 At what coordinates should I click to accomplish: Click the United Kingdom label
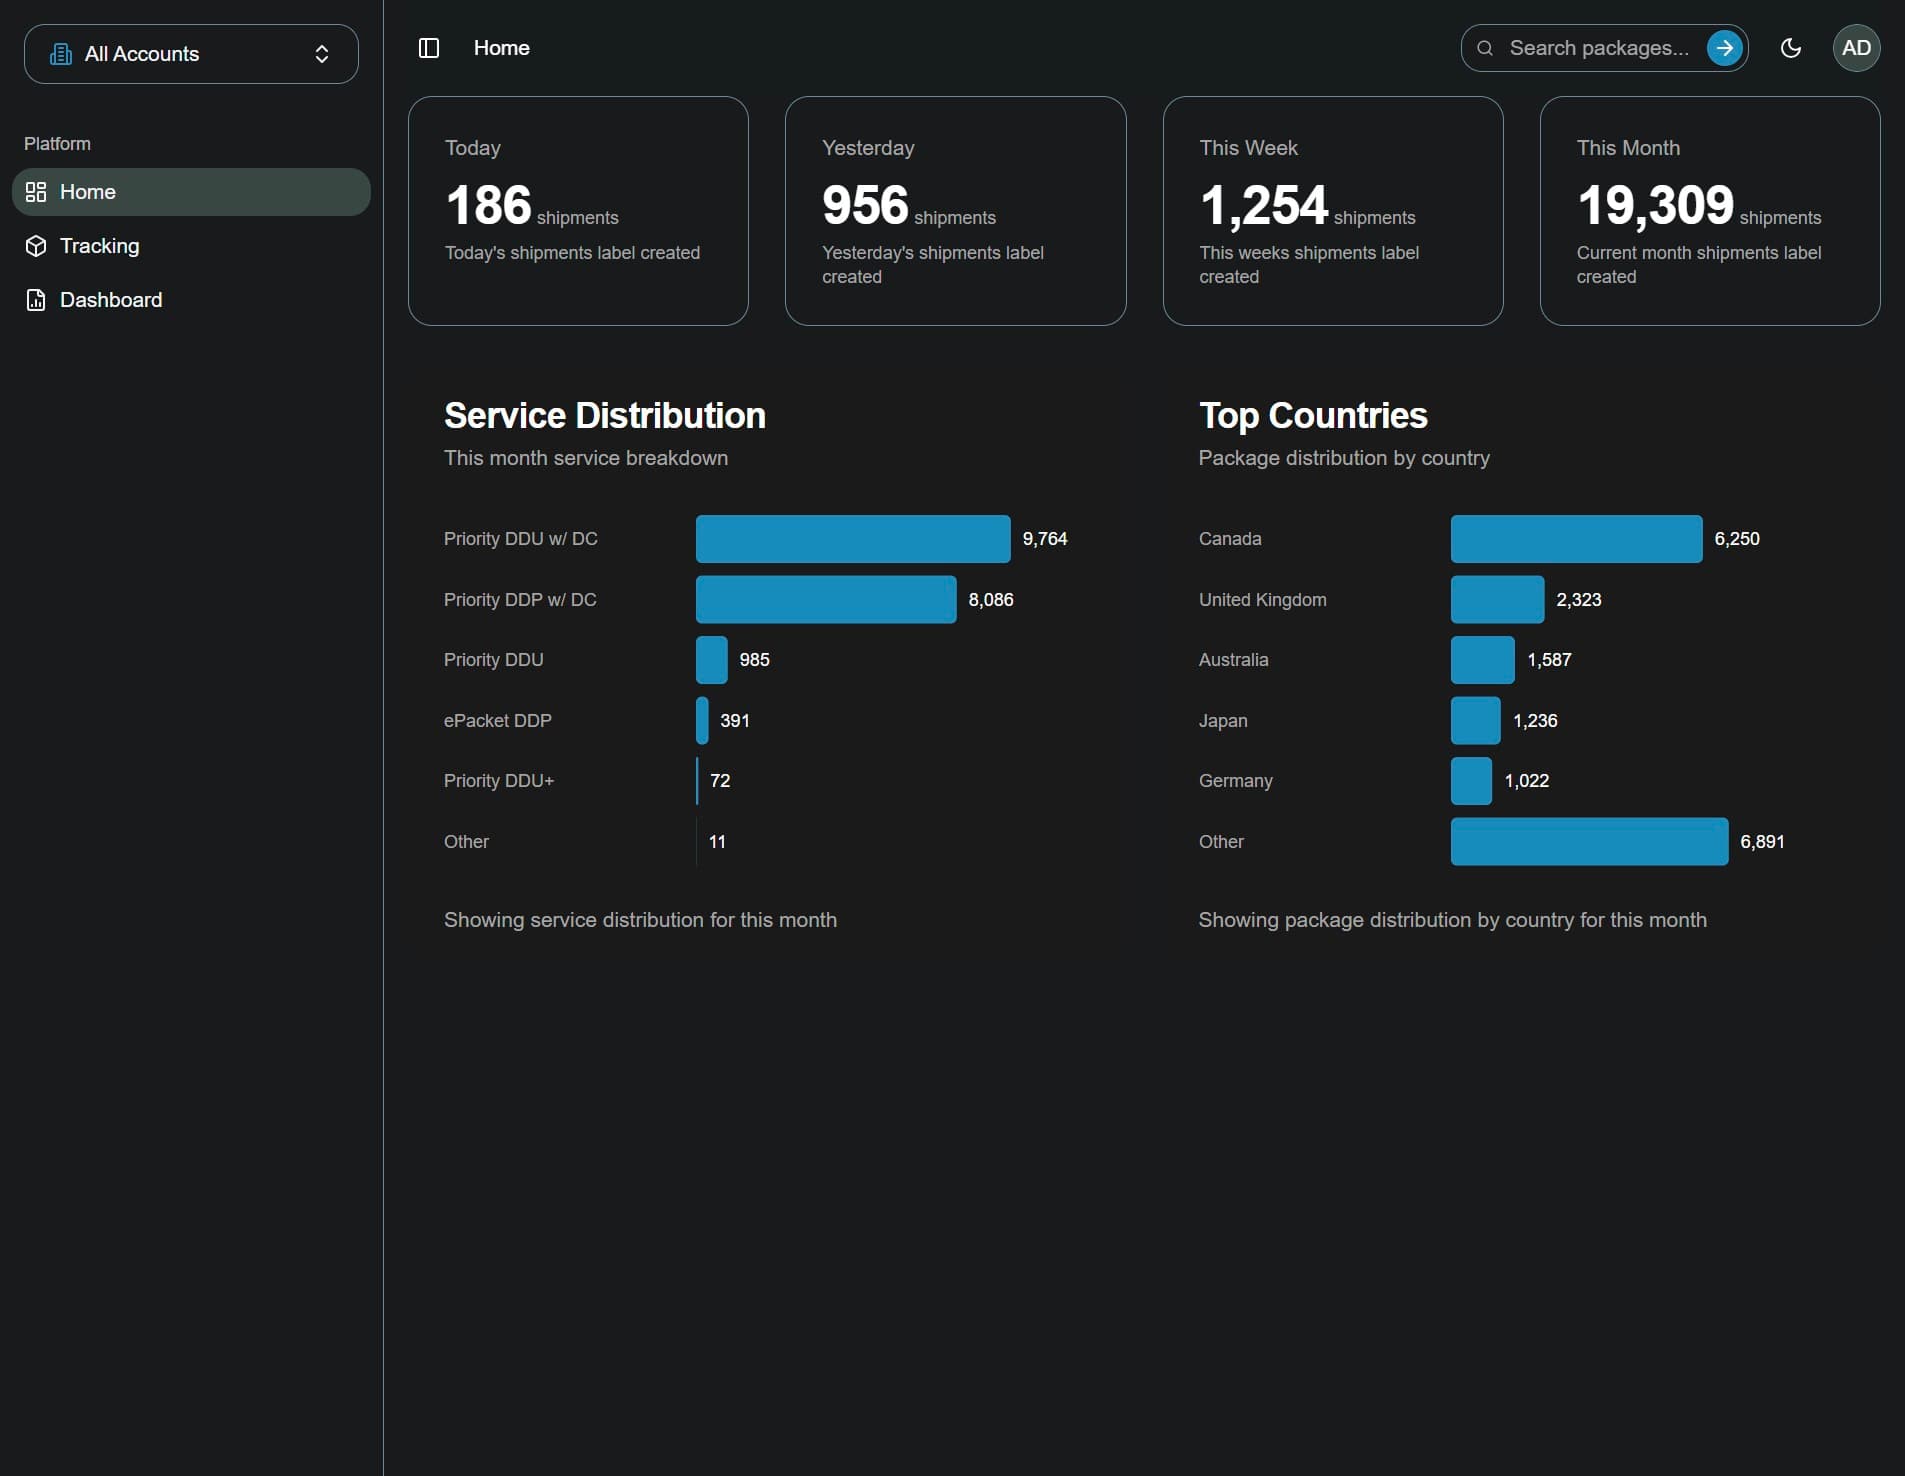click(x=1263, y=600)
